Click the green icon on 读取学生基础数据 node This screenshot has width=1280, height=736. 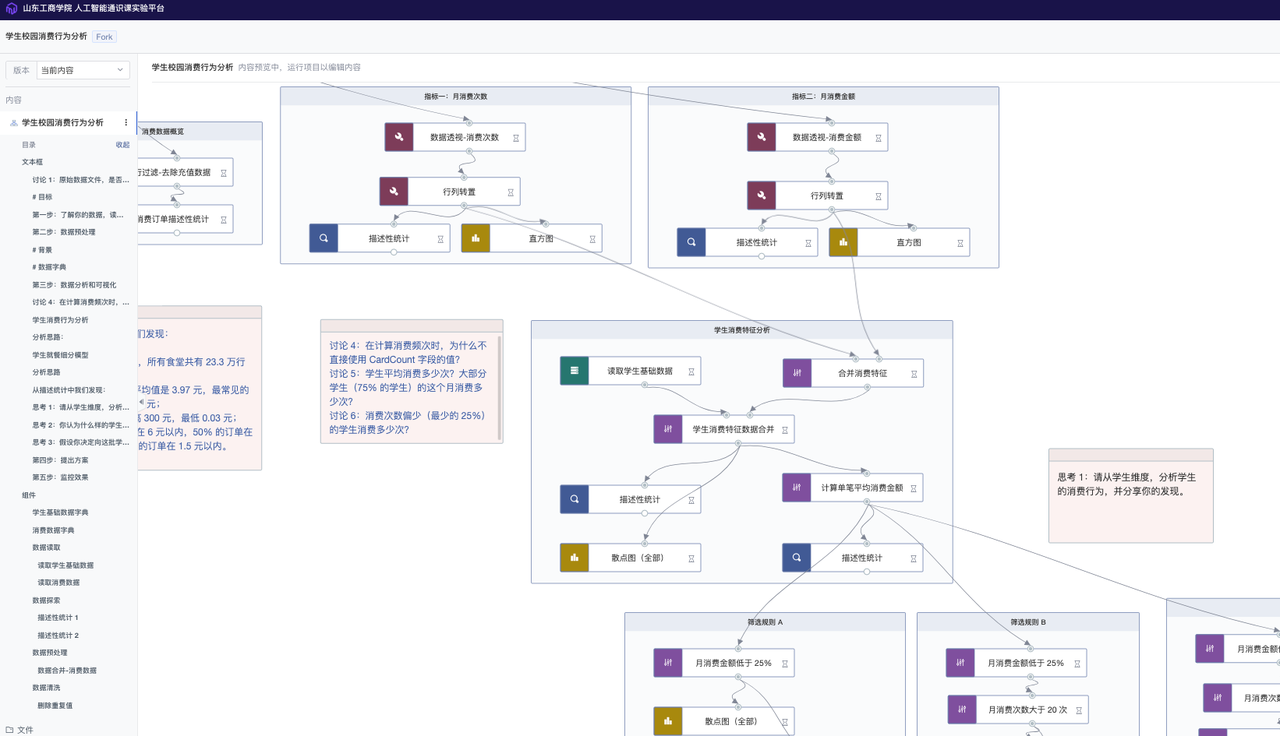(574, 371)
